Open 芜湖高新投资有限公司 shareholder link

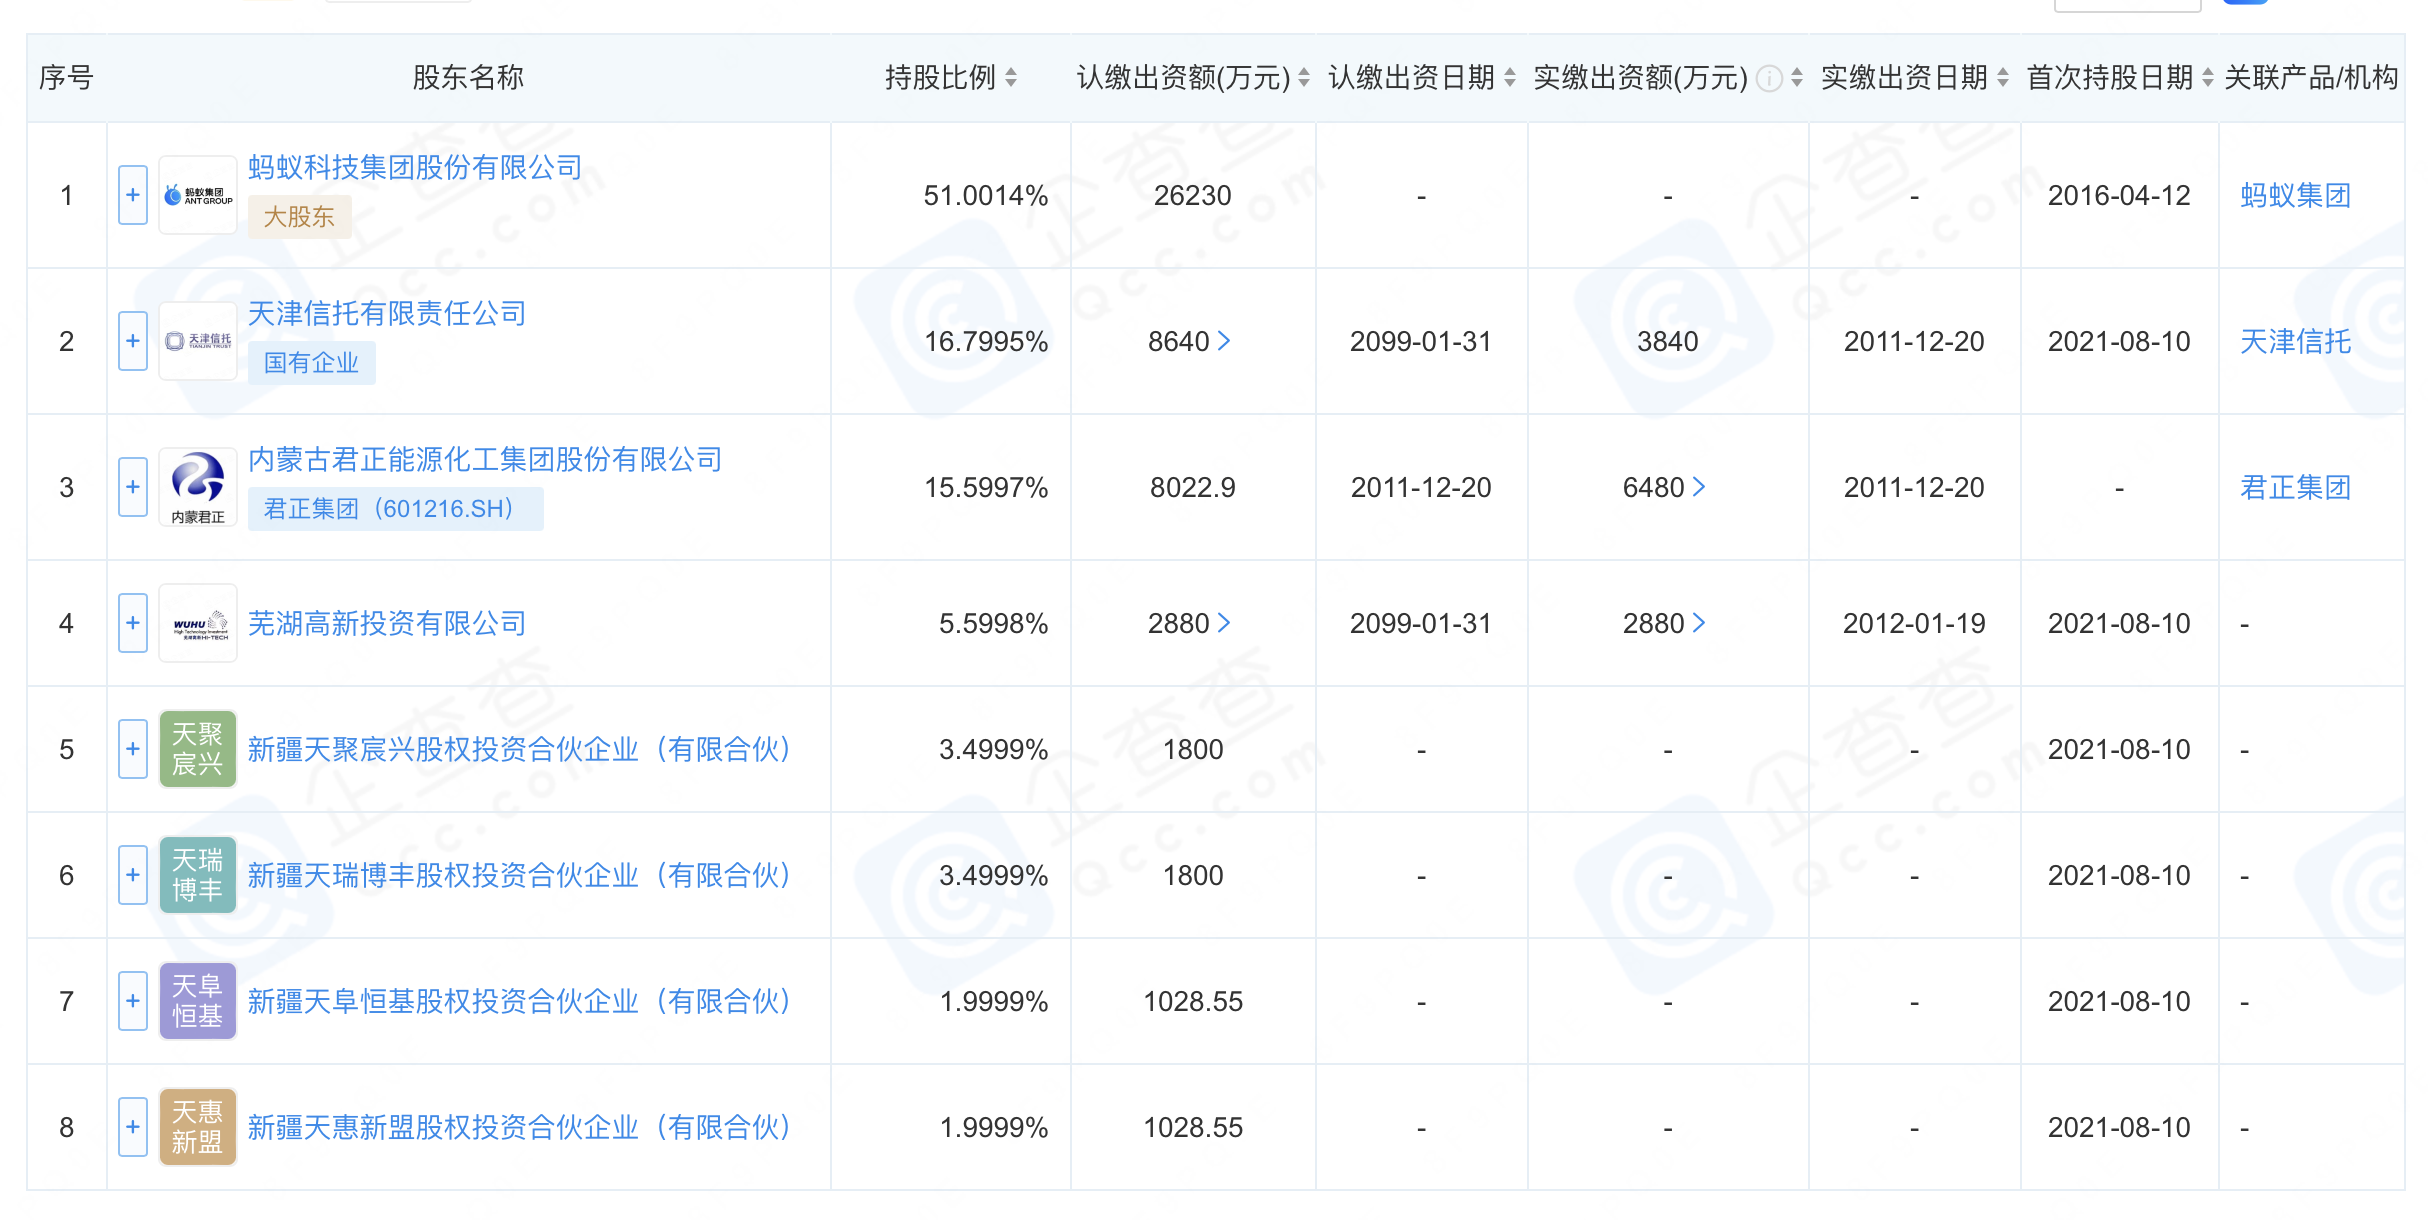(x=387, y=623)
